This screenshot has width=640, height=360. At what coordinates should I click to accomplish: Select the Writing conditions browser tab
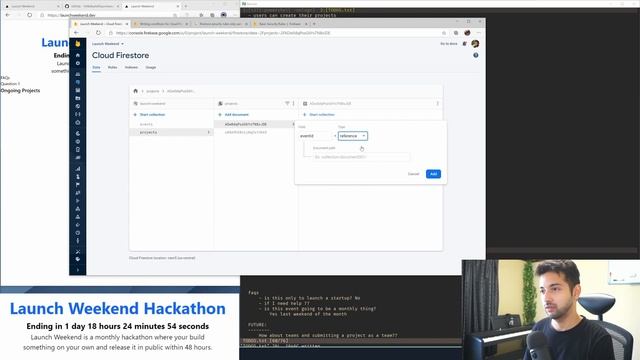point(160,24)
